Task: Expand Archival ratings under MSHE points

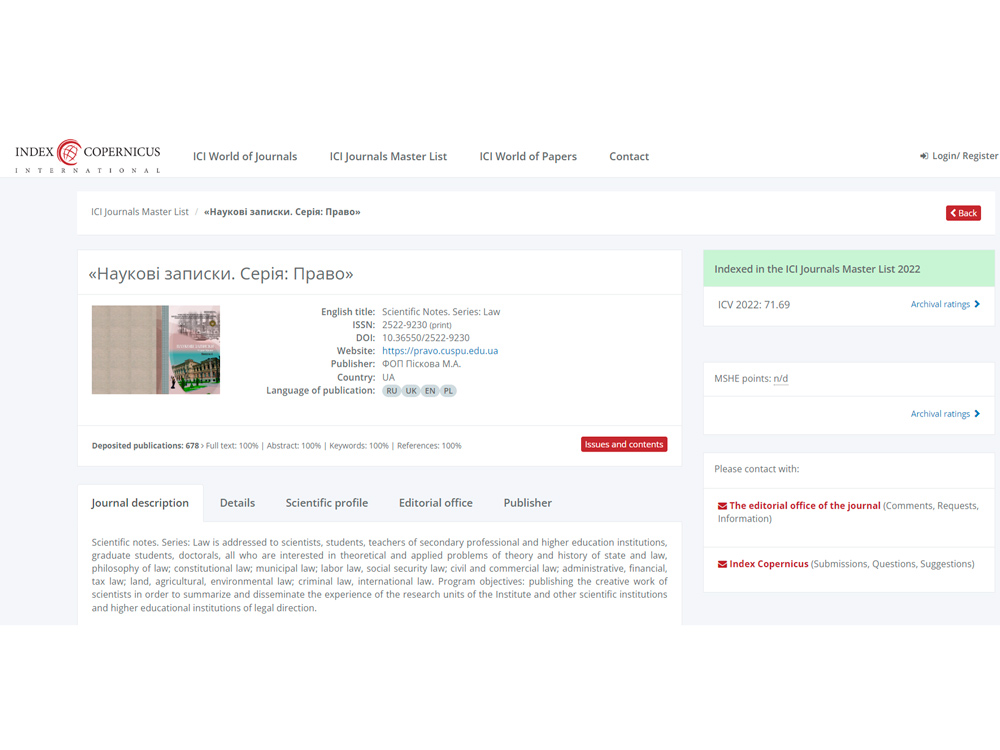Action: 945,414
